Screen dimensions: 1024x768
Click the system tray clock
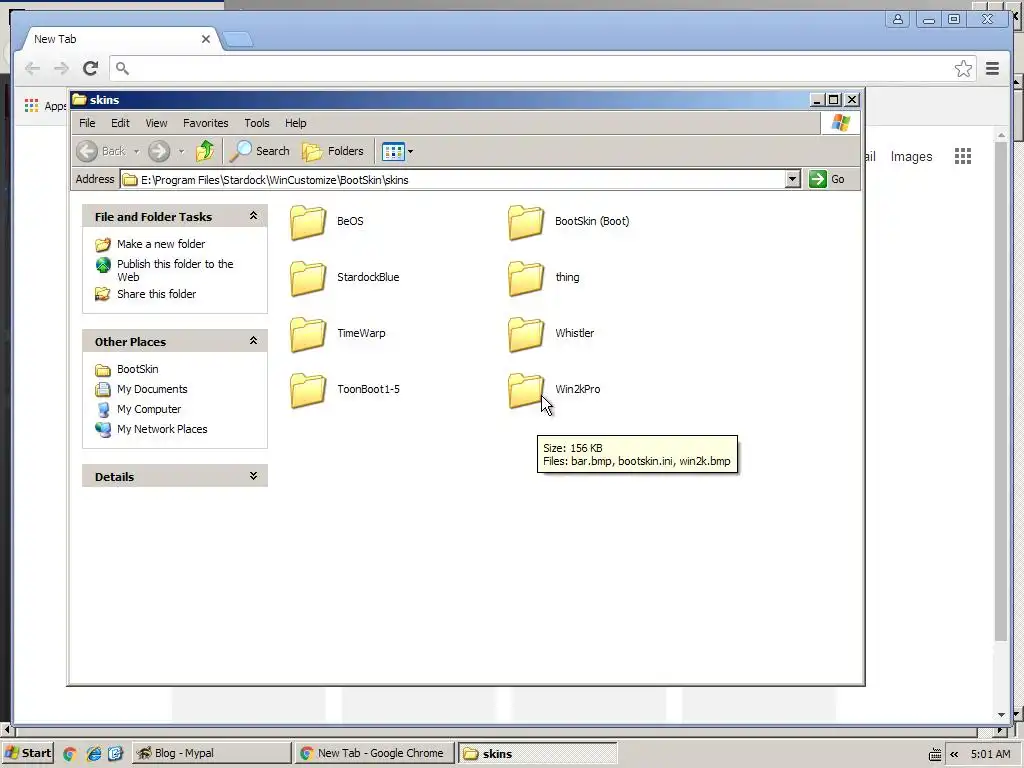[990, 754]
